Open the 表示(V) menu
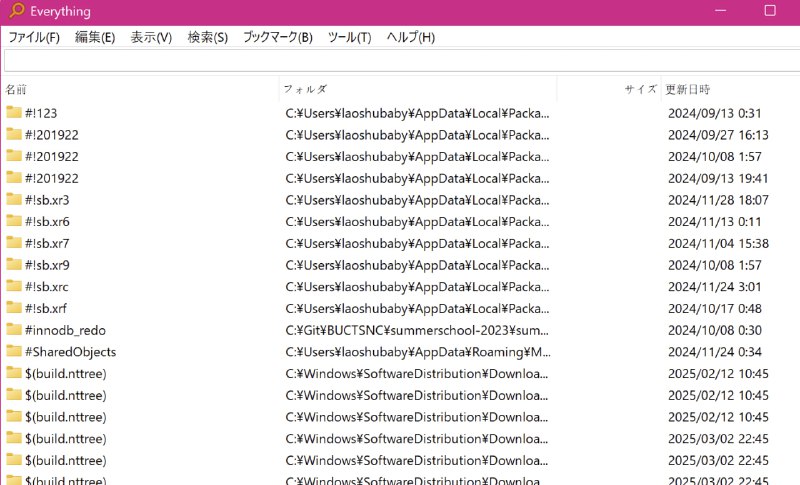800x485 pixels. 151,37
